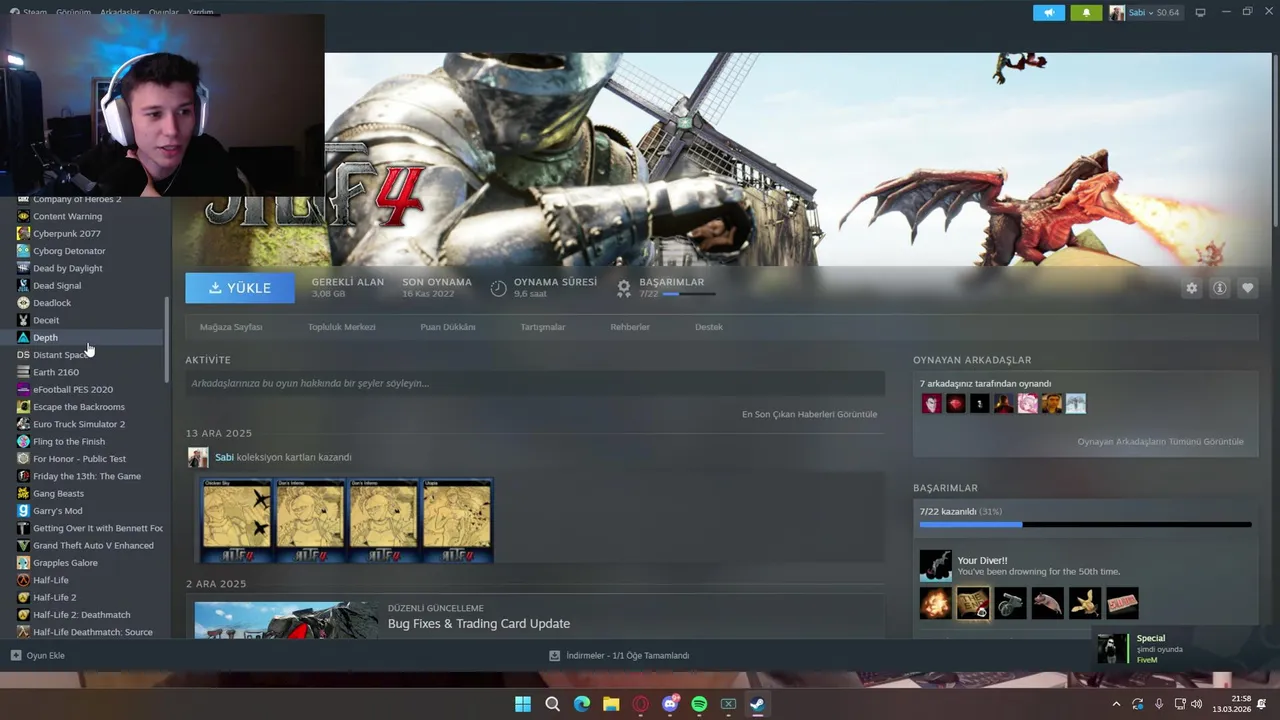
Task: Open Microsoft Edge from taskbar
Action: [582, 704]
